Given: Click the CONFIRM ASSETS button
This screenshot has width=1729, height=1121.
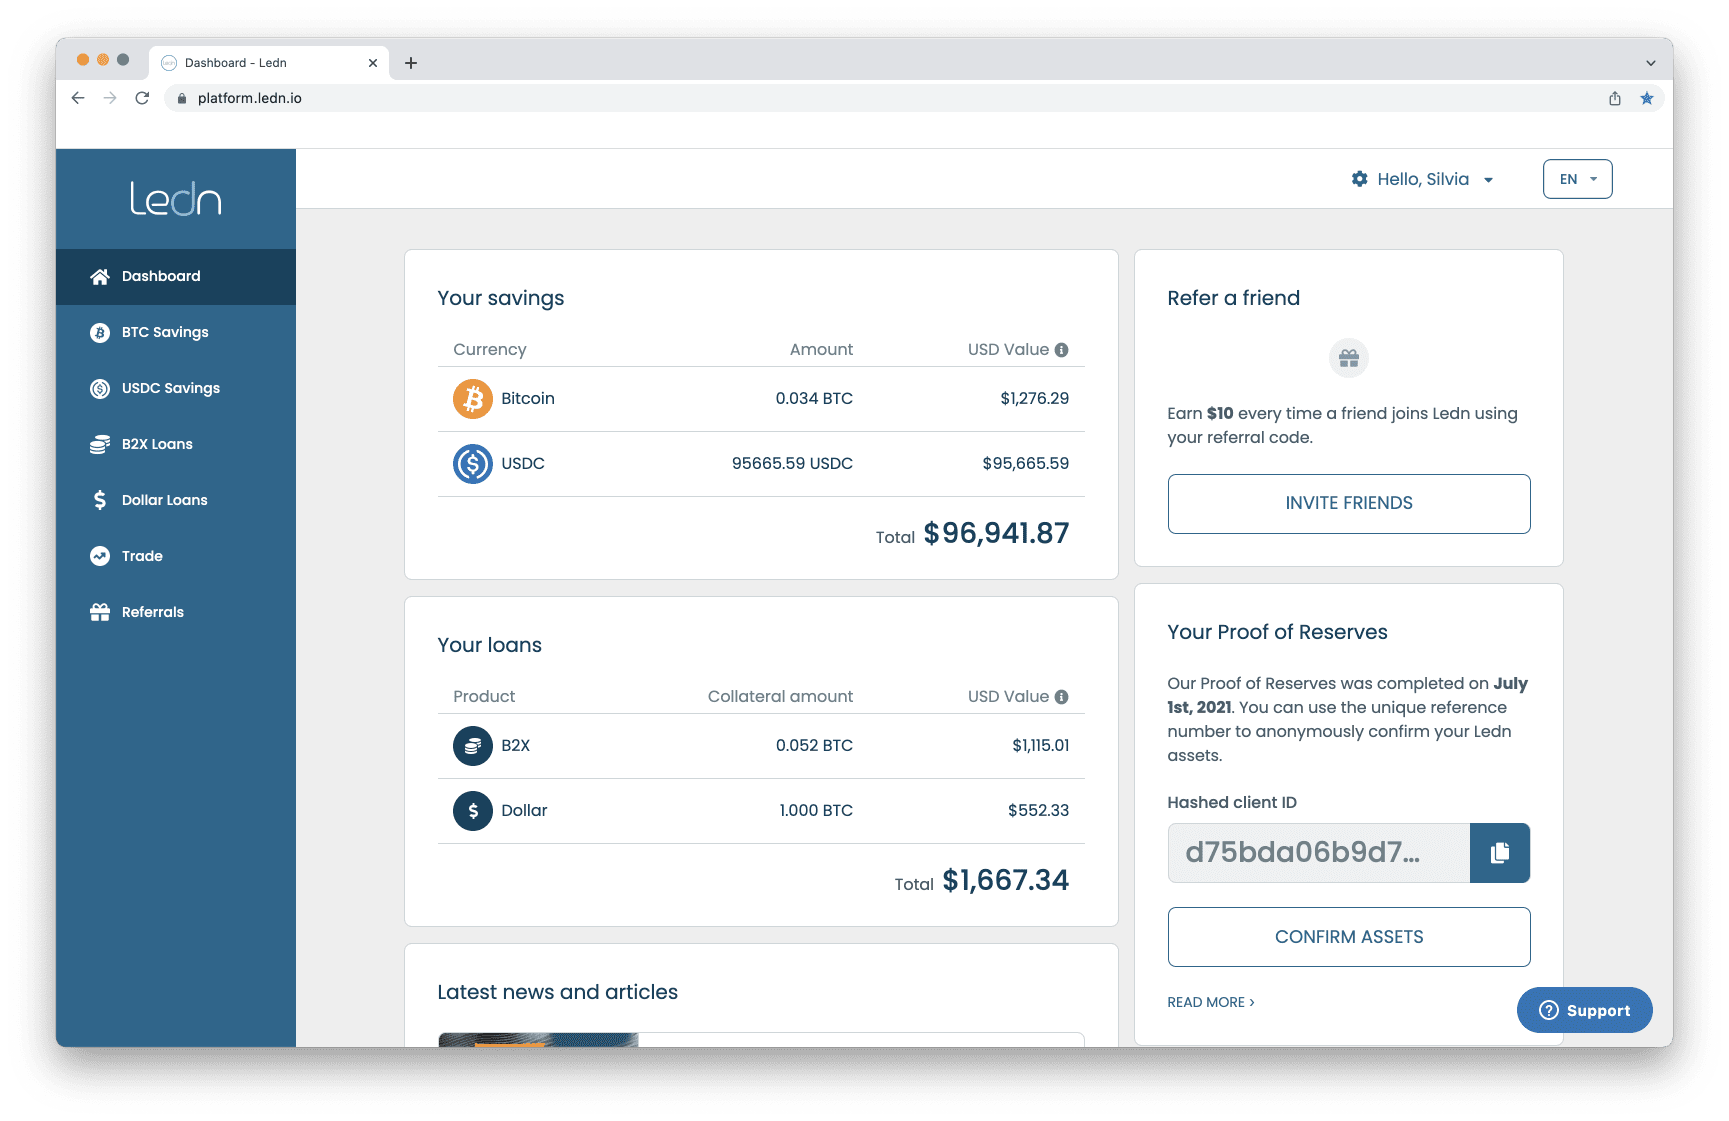Looking at the screenshot, I should coord(1349,937).
